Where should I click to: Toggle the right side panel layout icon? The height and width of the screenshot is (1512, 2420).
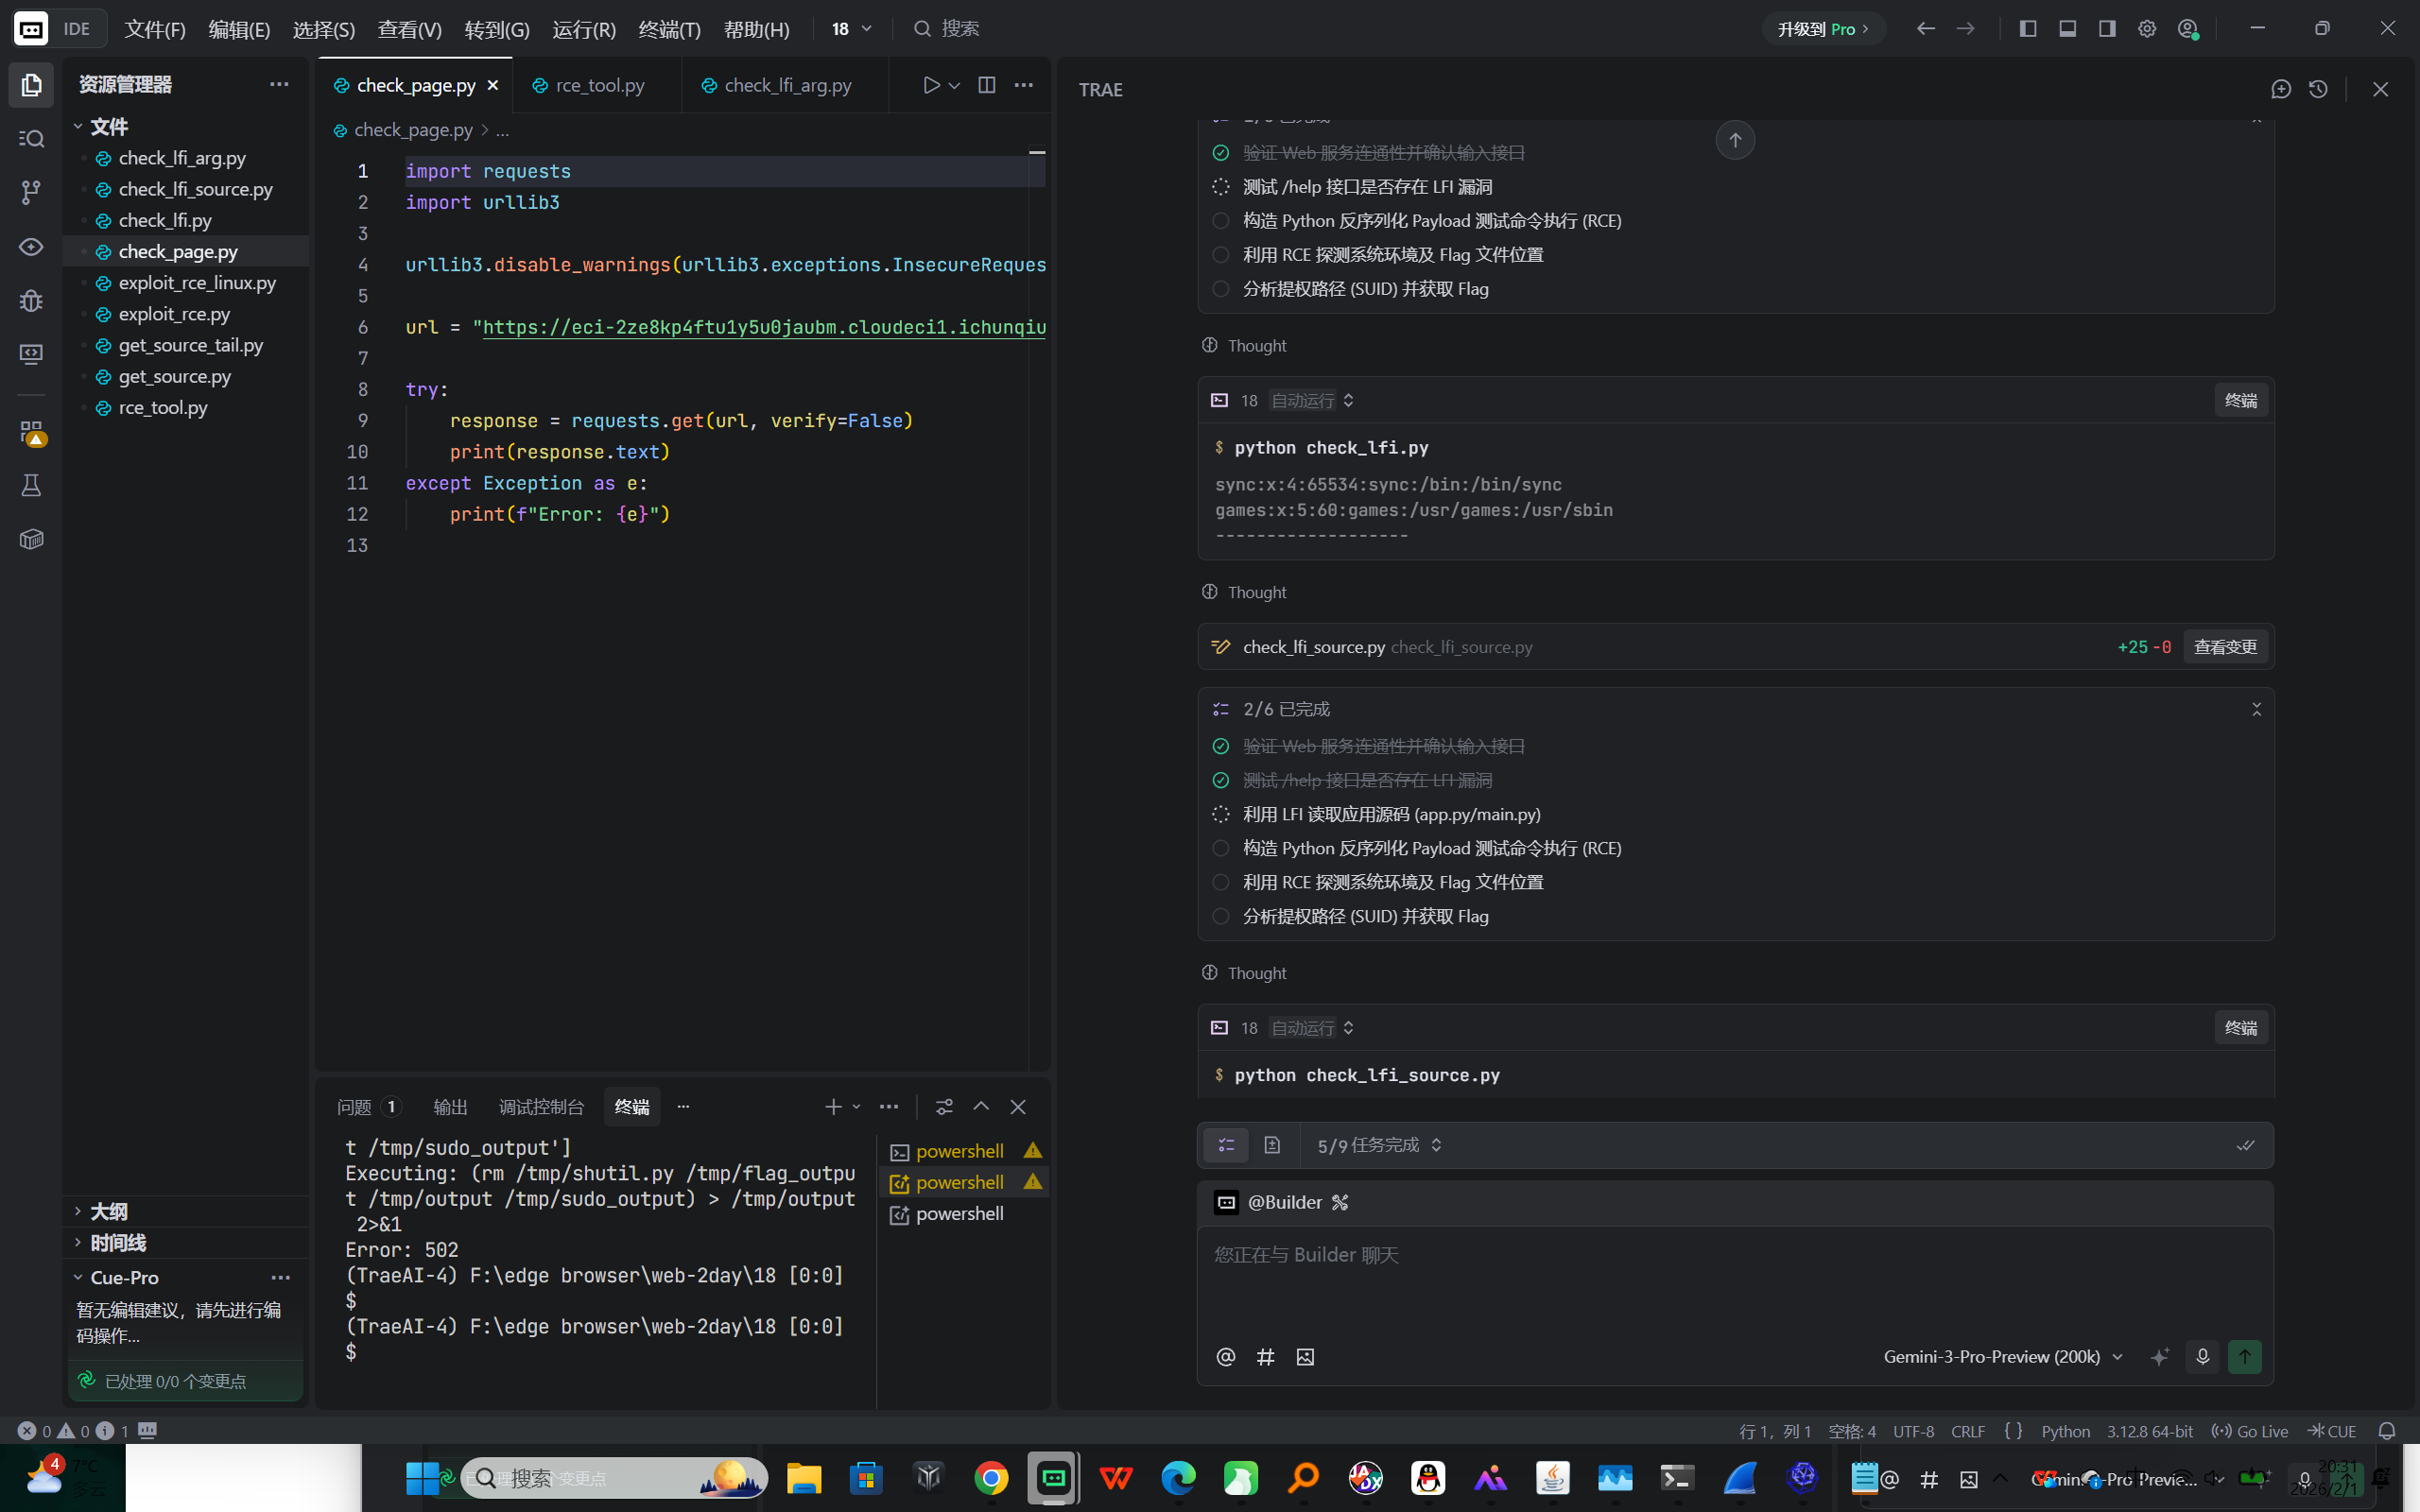[2107, 29]
